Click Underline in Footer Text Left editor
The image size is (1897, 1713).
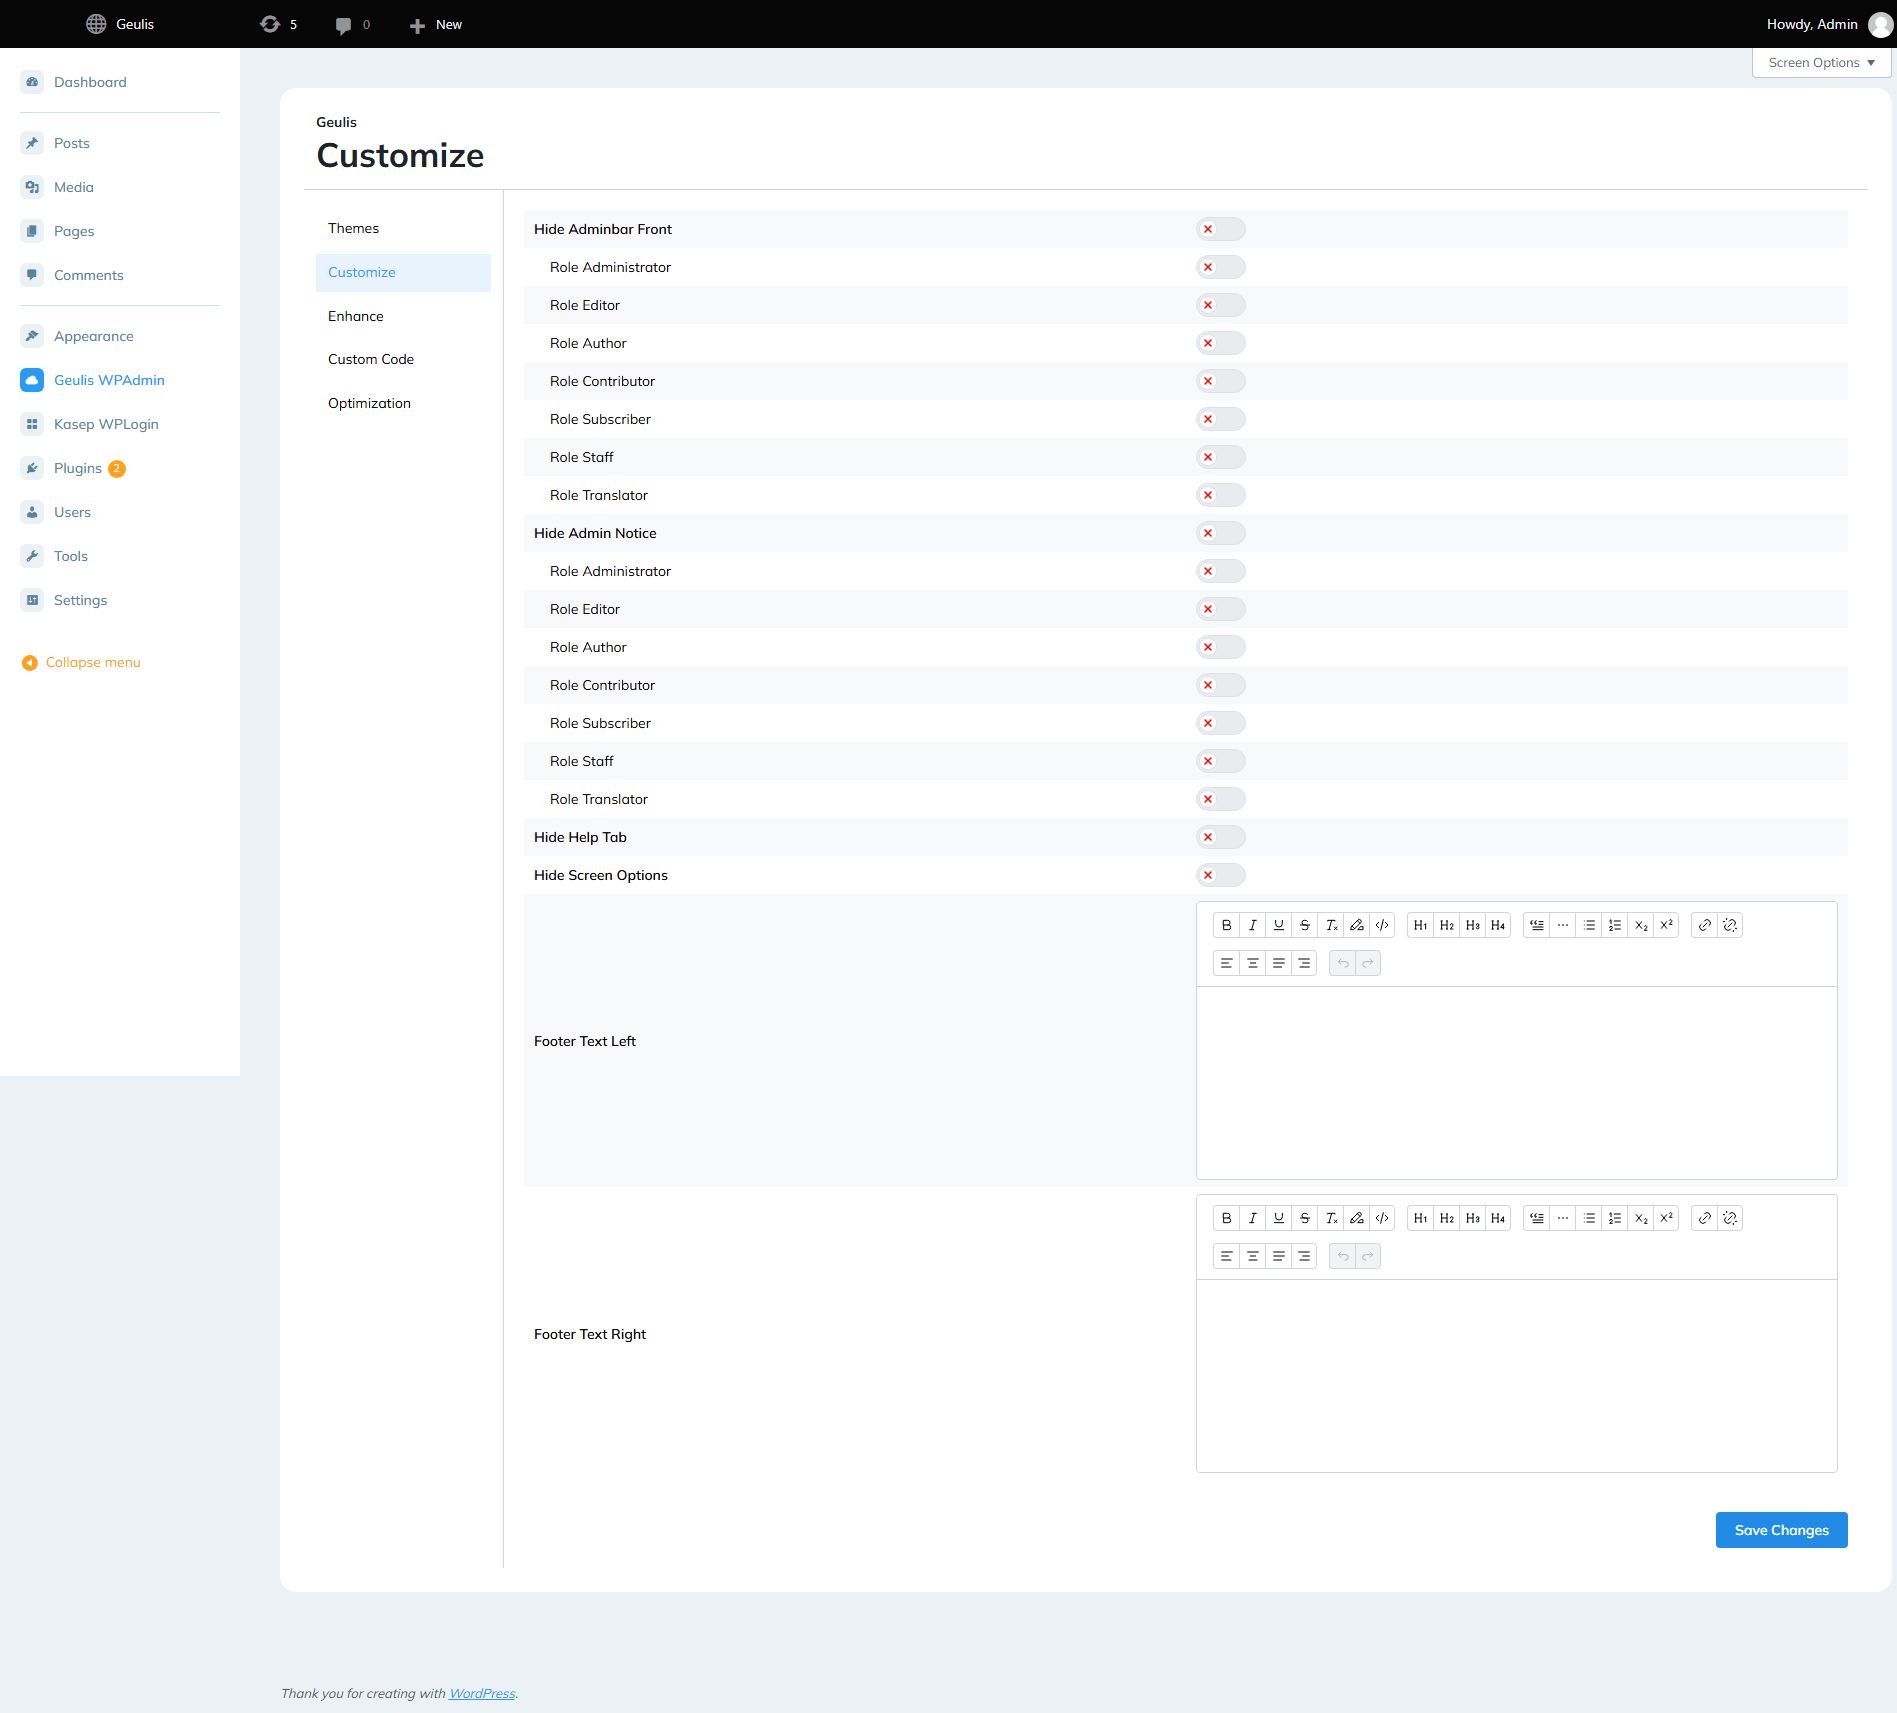(x=1278, y=925)
